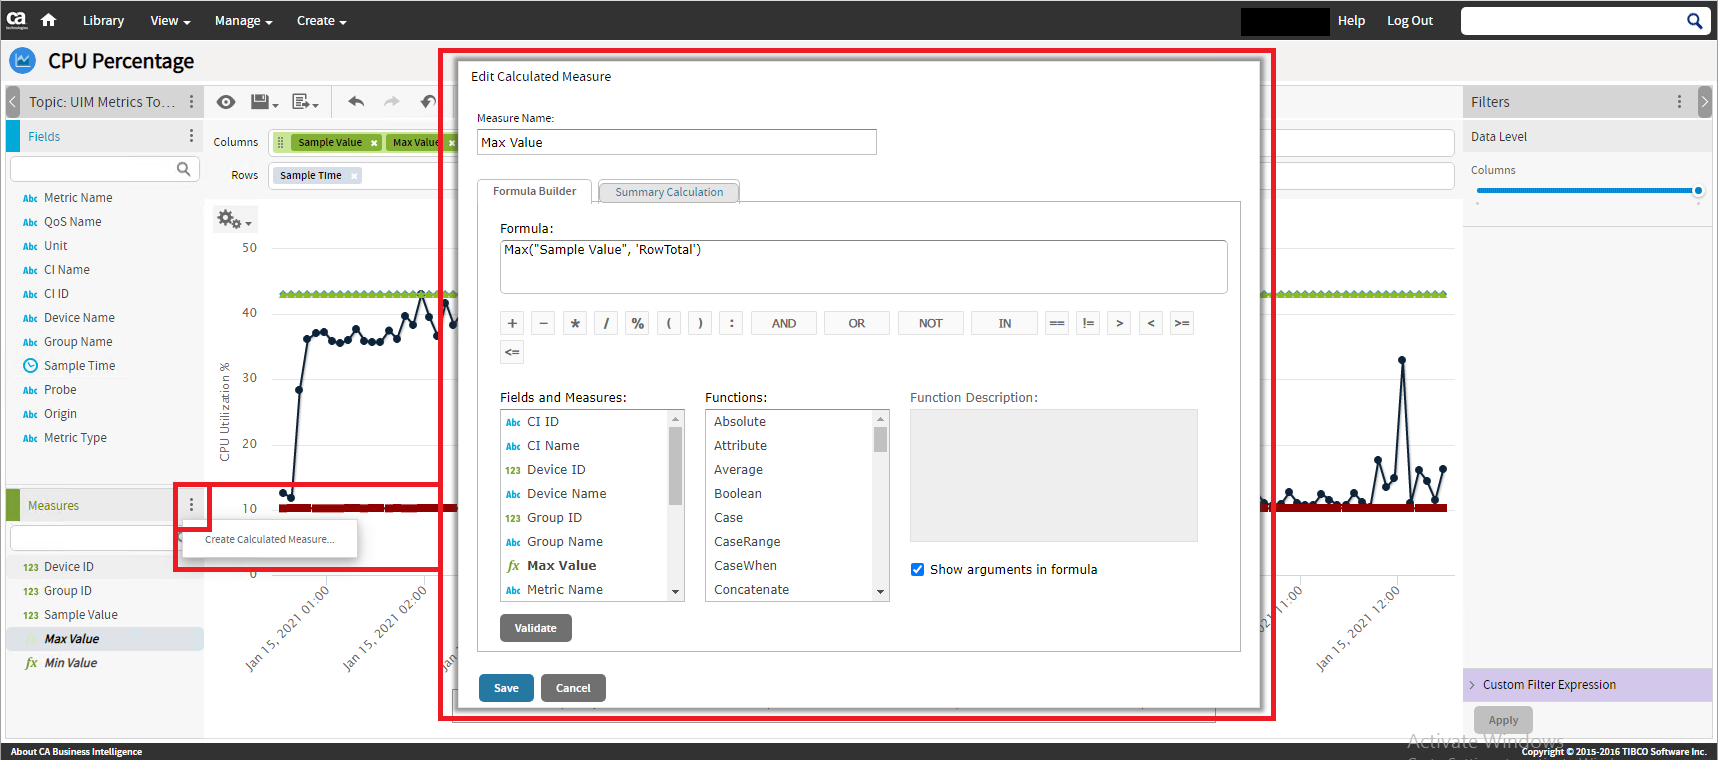The width and height of the screenshot is (1721, 764).
Task: Insert the multiply operator button
Action: click(x=575, y=324)
